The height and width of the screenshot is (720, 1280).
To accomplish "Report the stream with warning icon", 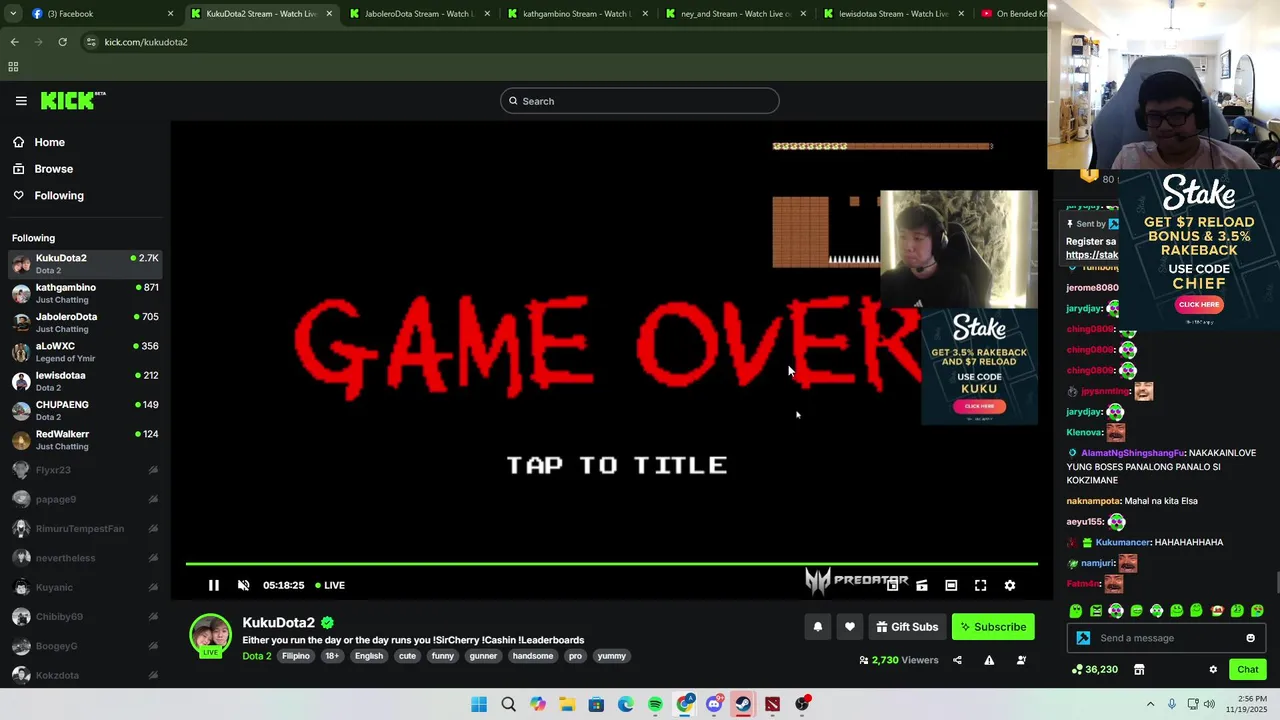I will (x=989, y=660).
